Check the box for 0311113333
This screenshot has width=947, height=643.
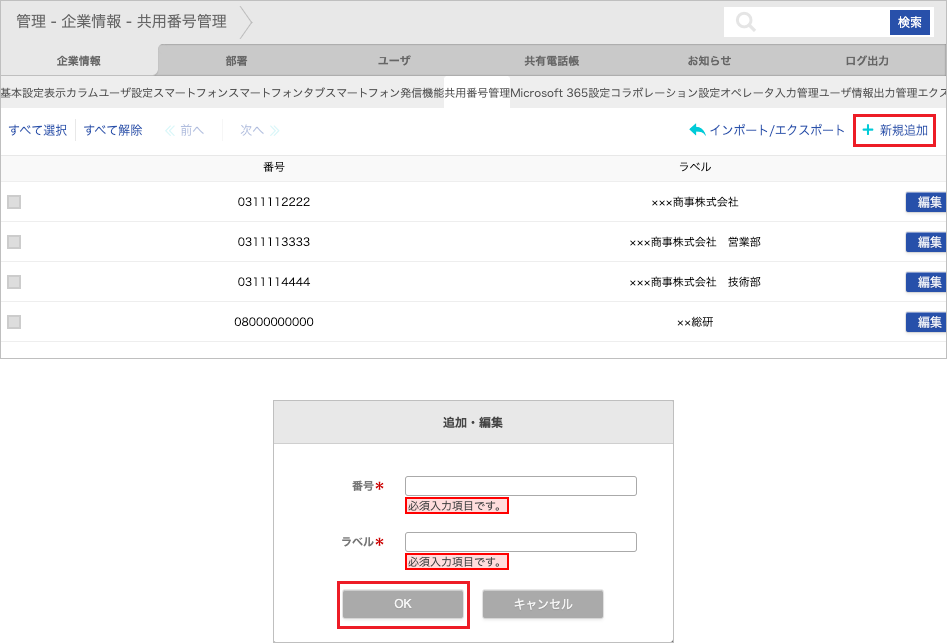(14, 242)
